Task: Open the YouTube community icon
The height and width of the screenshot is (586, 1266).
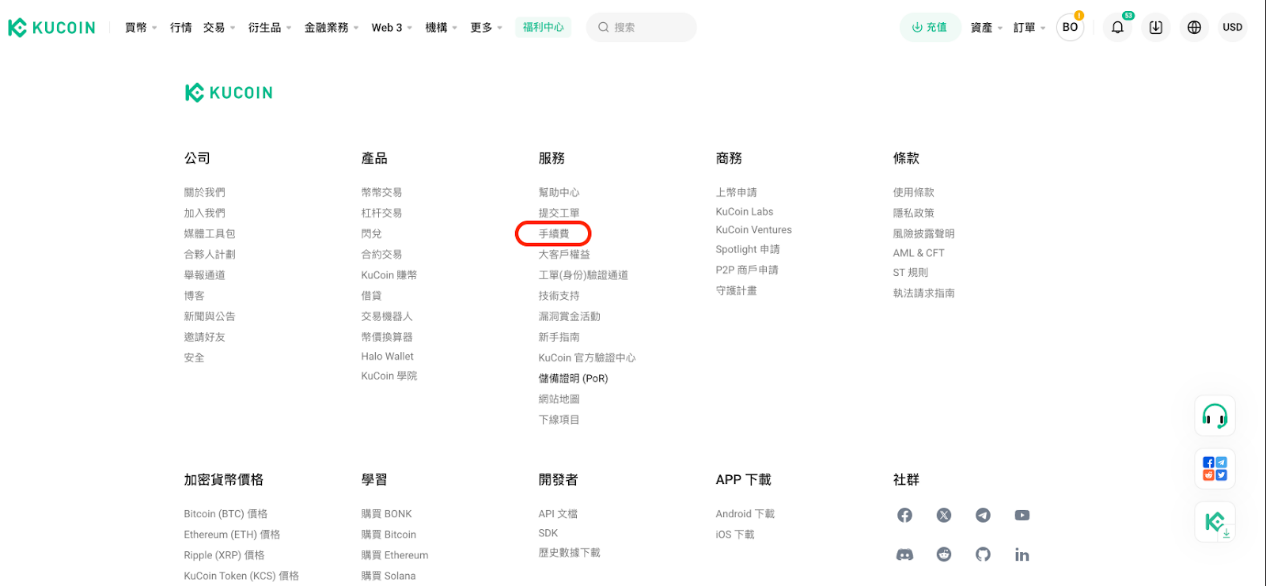Action: [1022, 515]
